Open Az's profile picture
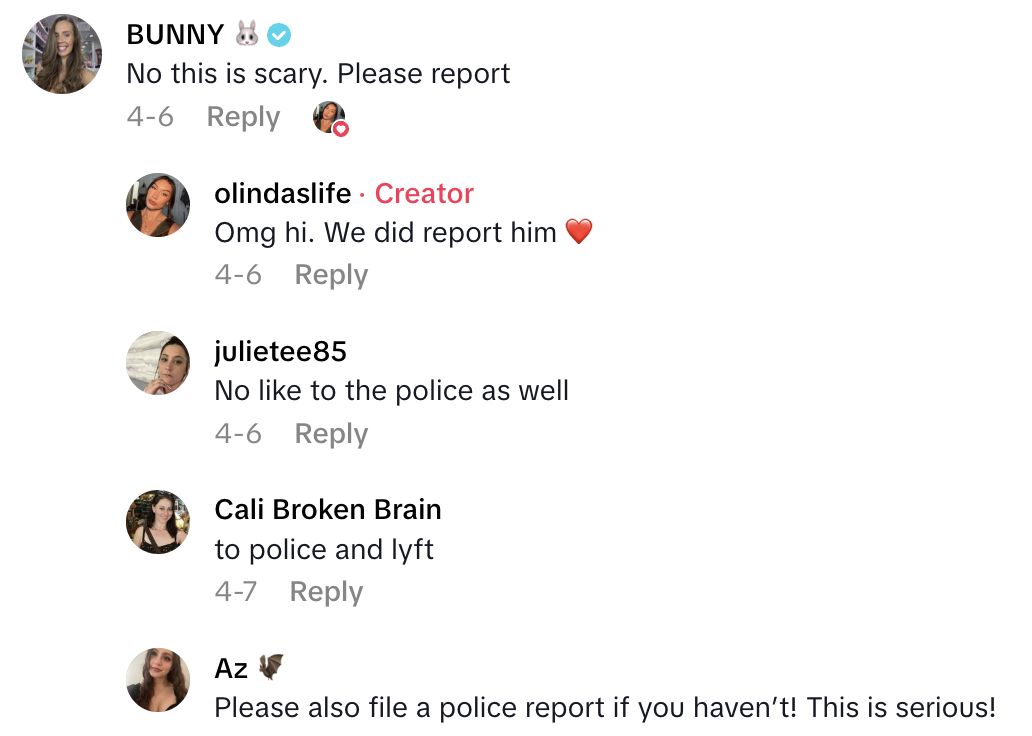Viewport: 1032px width, 736px height. 157,680
